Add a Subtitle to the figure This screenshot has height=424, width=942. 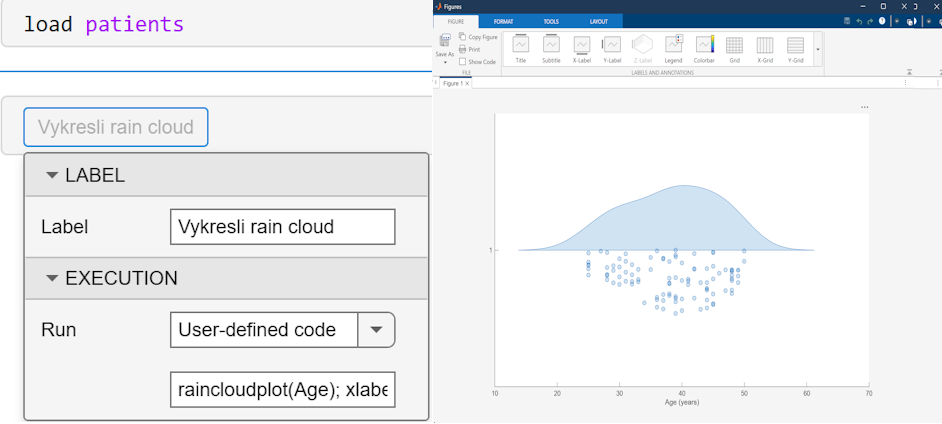click(x=551, y=45)
